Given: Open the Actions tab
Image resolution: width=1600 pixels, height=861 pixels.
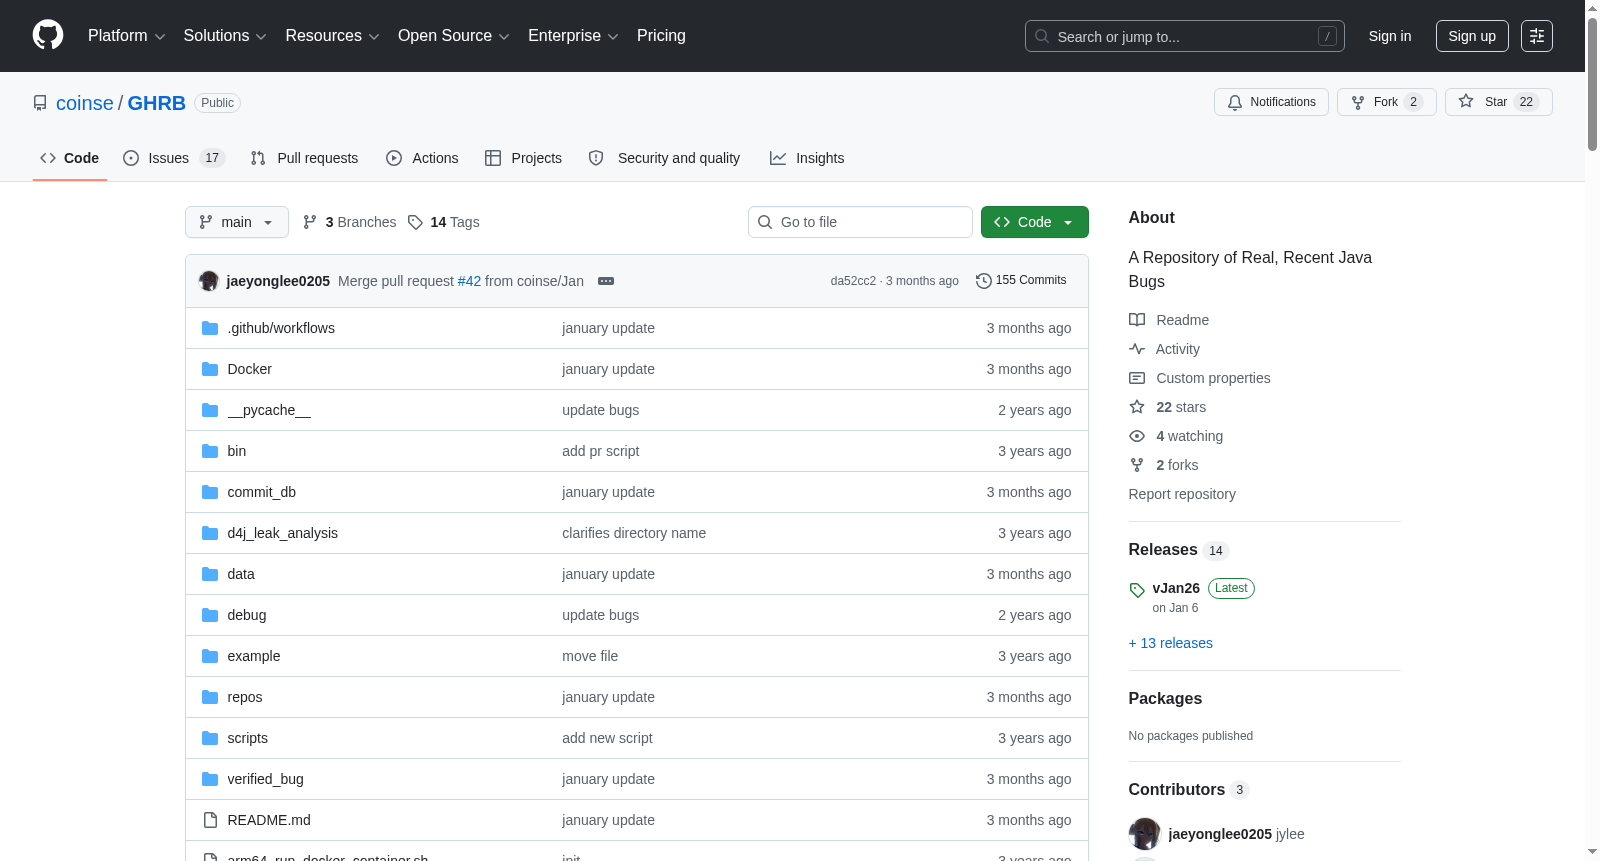Looking at the screenshot, I should tap(422, 158).
